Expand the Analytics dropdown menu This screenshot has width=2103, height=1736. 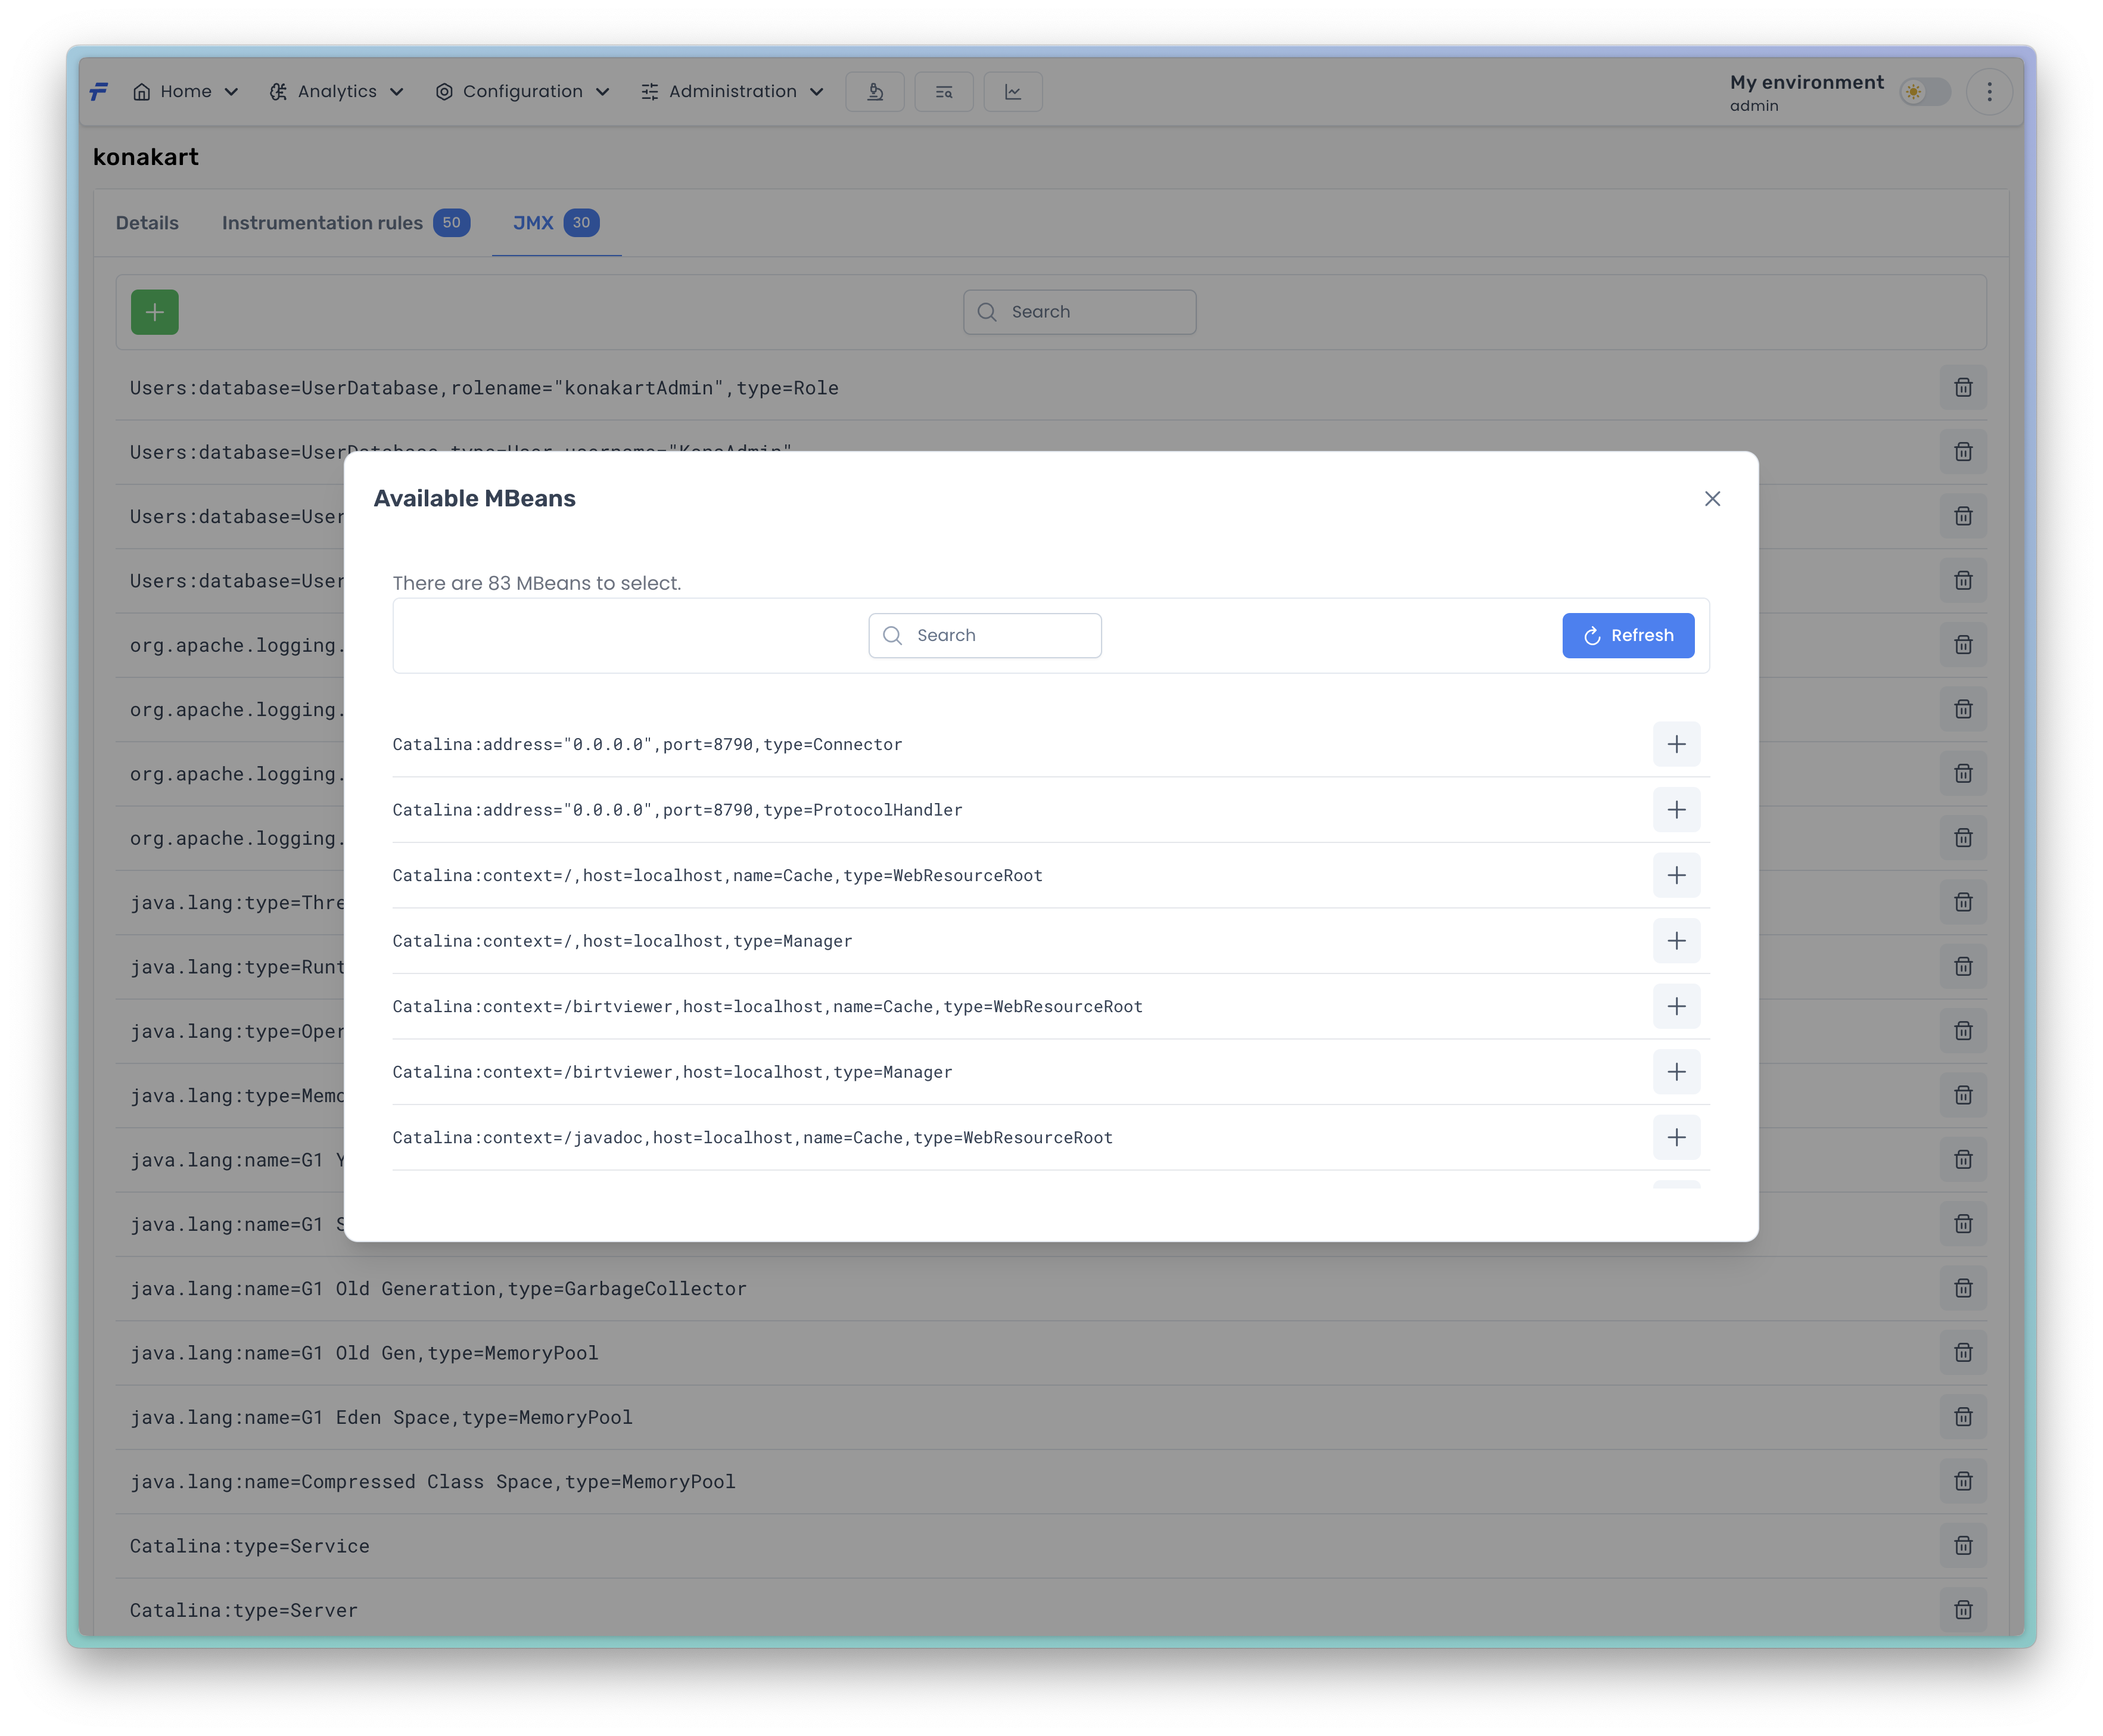point(337,92)
